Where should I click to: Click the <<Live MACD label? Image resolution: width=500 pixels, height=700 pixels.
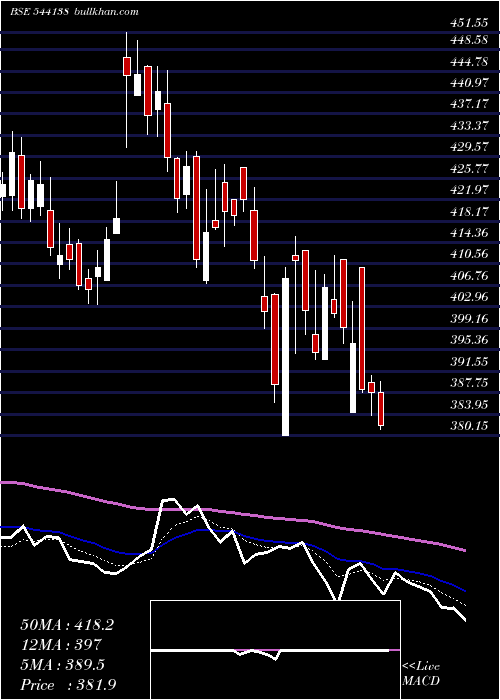tap(421, 674)
